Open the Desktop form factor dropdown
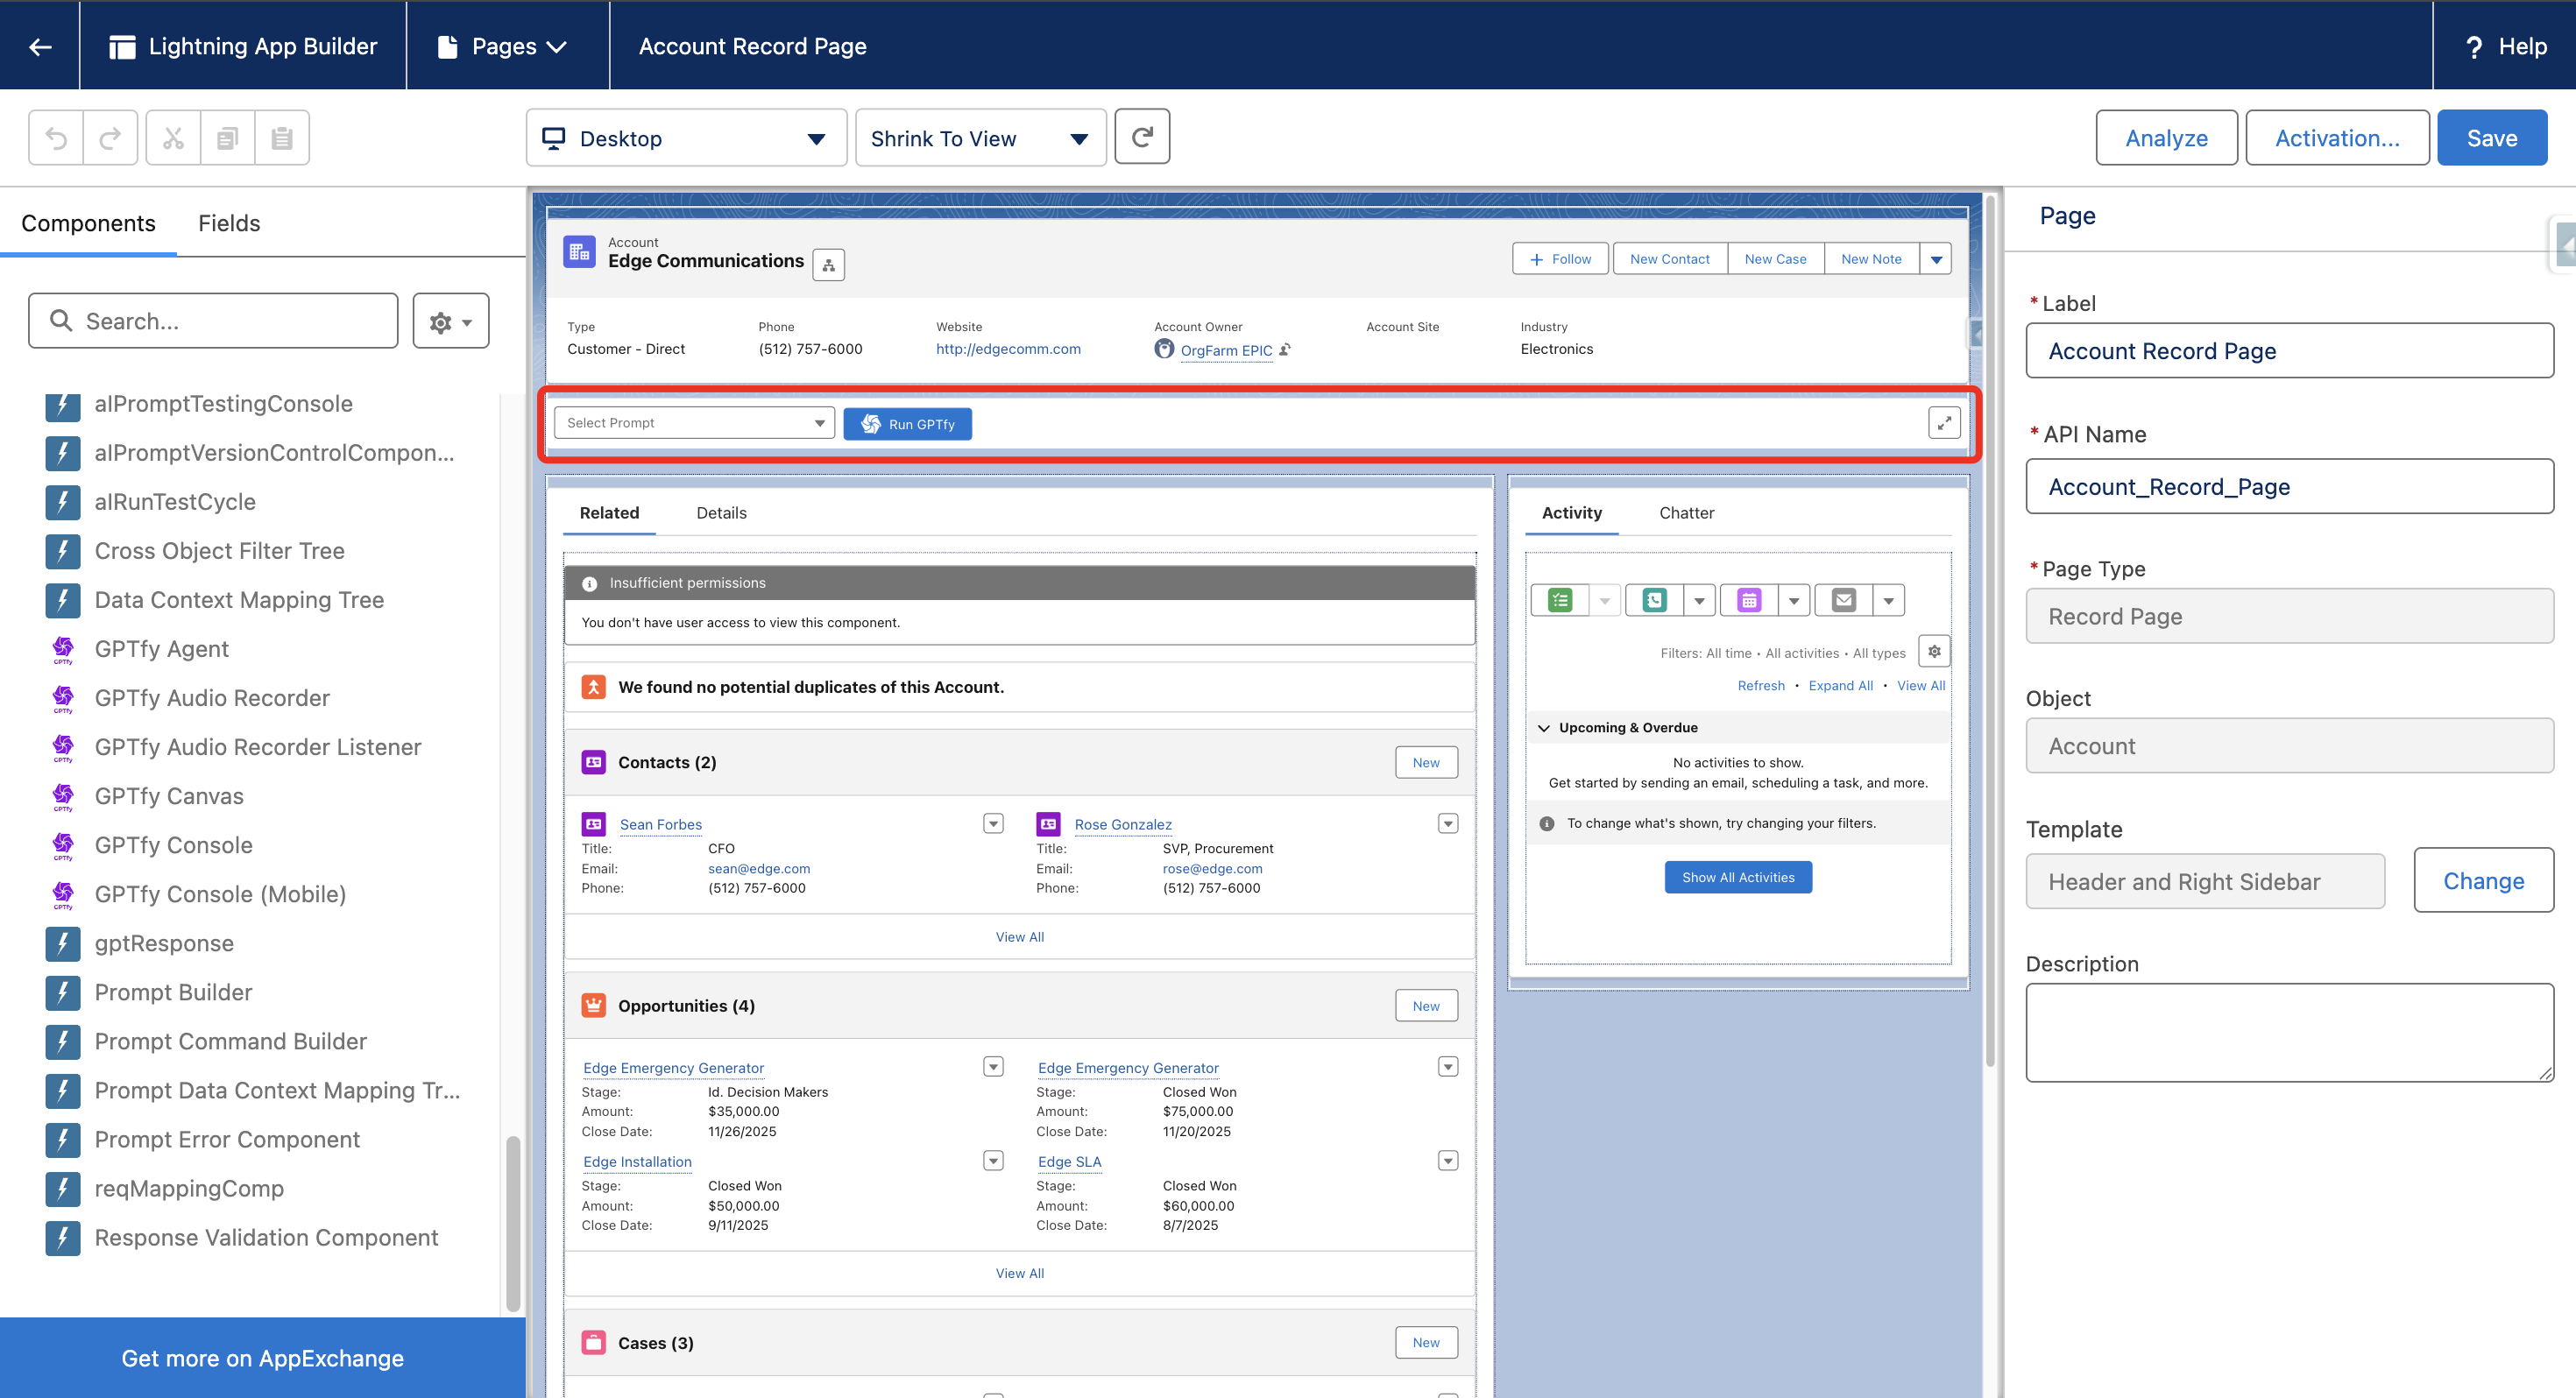 [x=686, y=138]
